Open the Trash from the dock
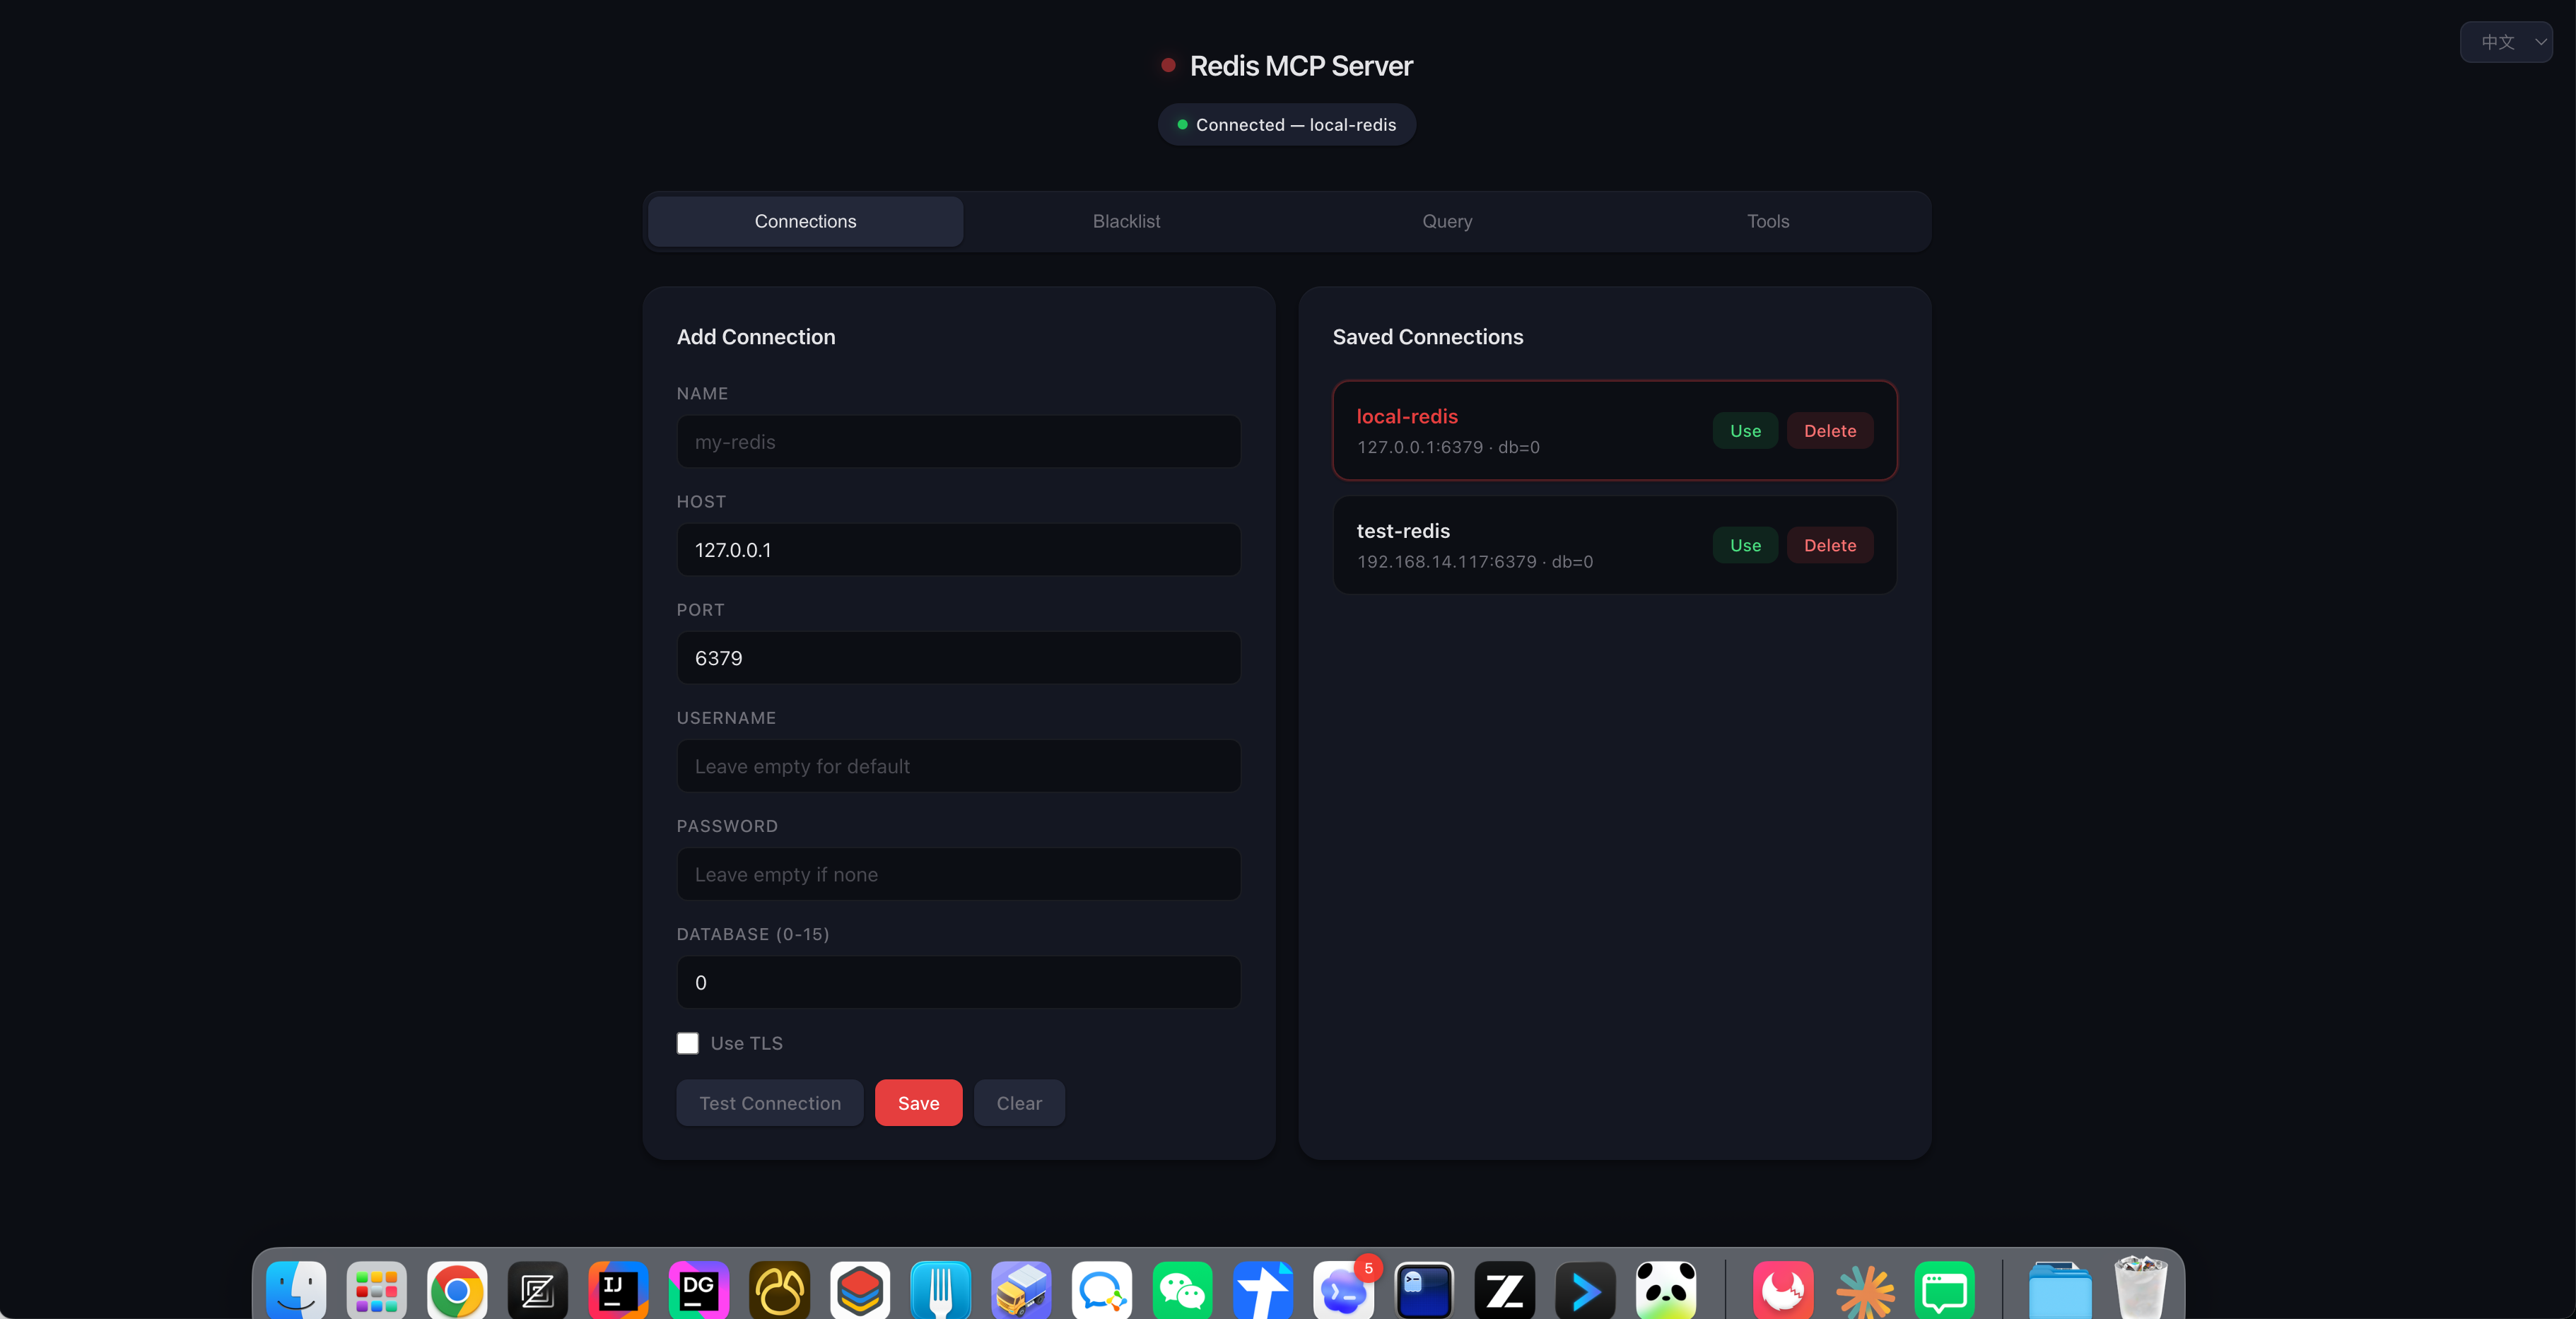 (2141, 1288)
